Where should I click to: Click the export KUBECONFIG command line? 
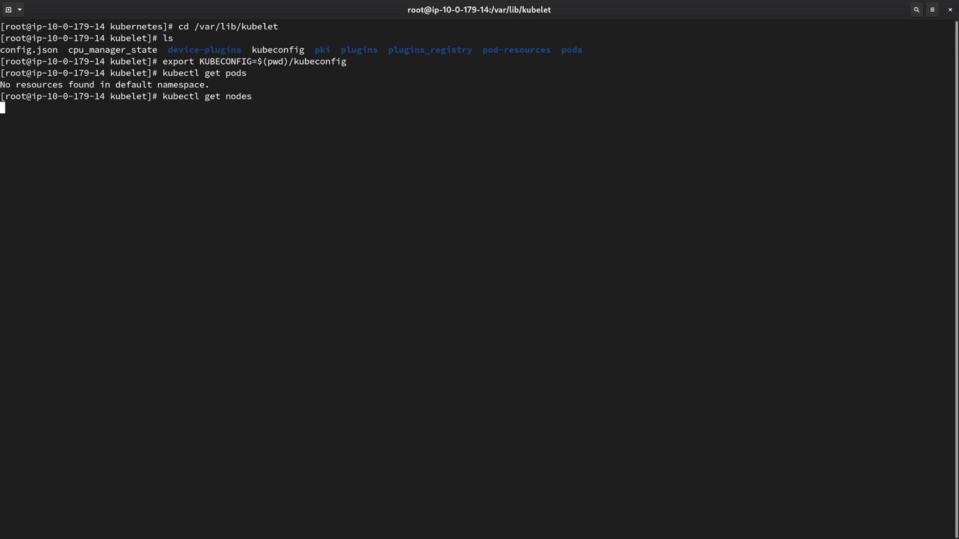254,61
